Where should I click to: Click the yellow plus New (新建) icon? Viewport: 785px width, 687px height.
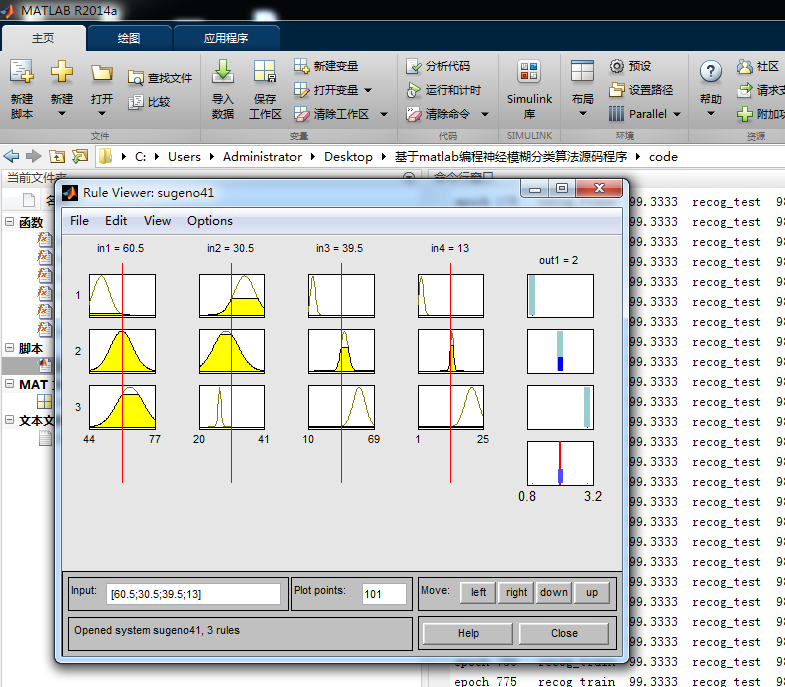click(62, 72)
